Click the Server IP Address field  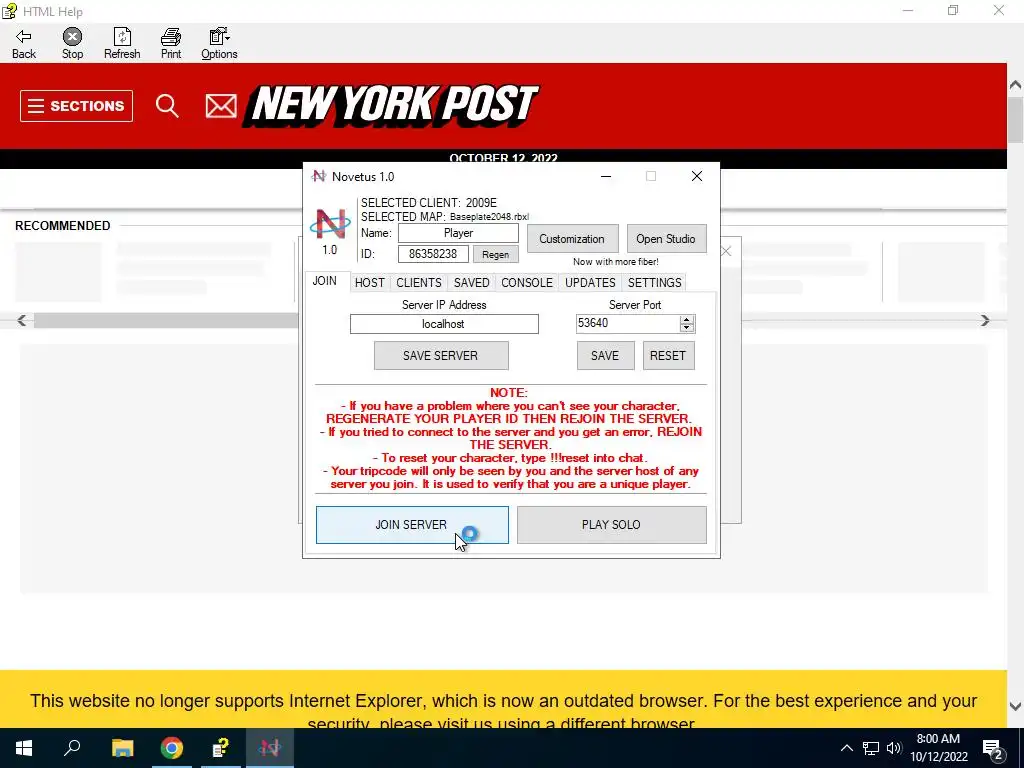(444, 324)
